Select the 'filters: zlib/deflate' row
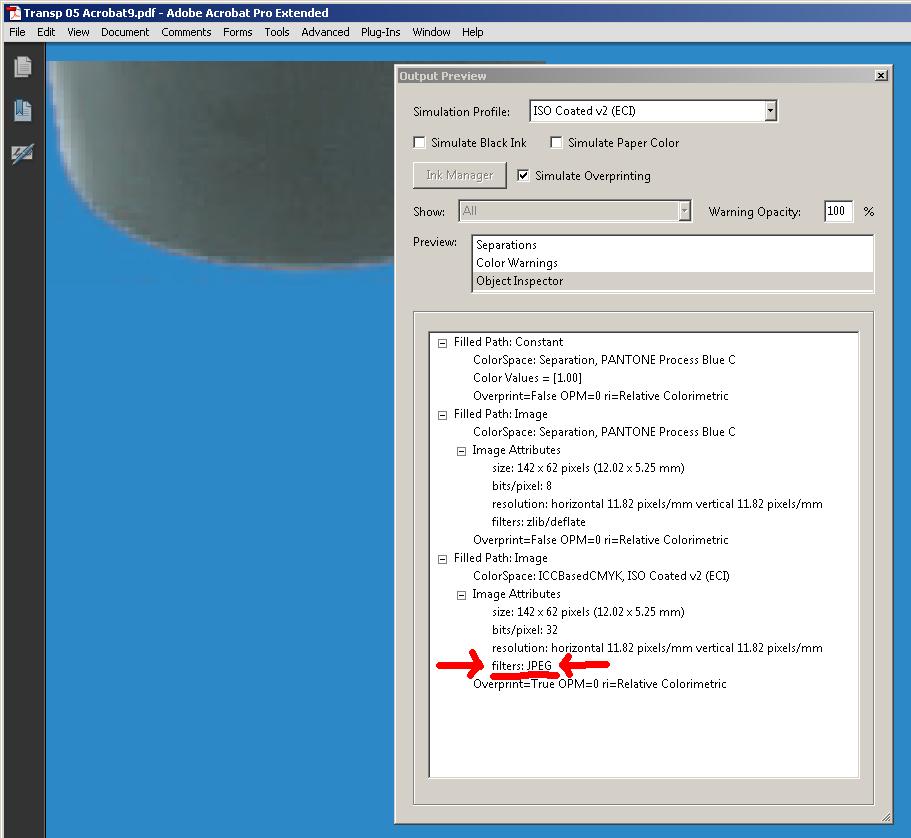The height and width of the screenshot is (838, 911). click(538, 522)
